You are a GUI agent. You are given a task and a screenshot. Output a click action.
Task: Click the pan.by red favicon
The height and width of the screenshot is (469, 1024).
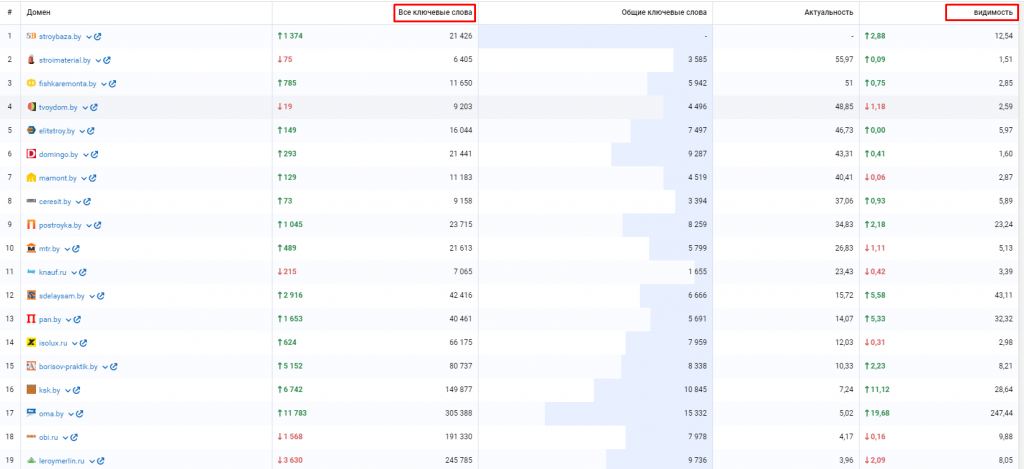click(31, 319)
